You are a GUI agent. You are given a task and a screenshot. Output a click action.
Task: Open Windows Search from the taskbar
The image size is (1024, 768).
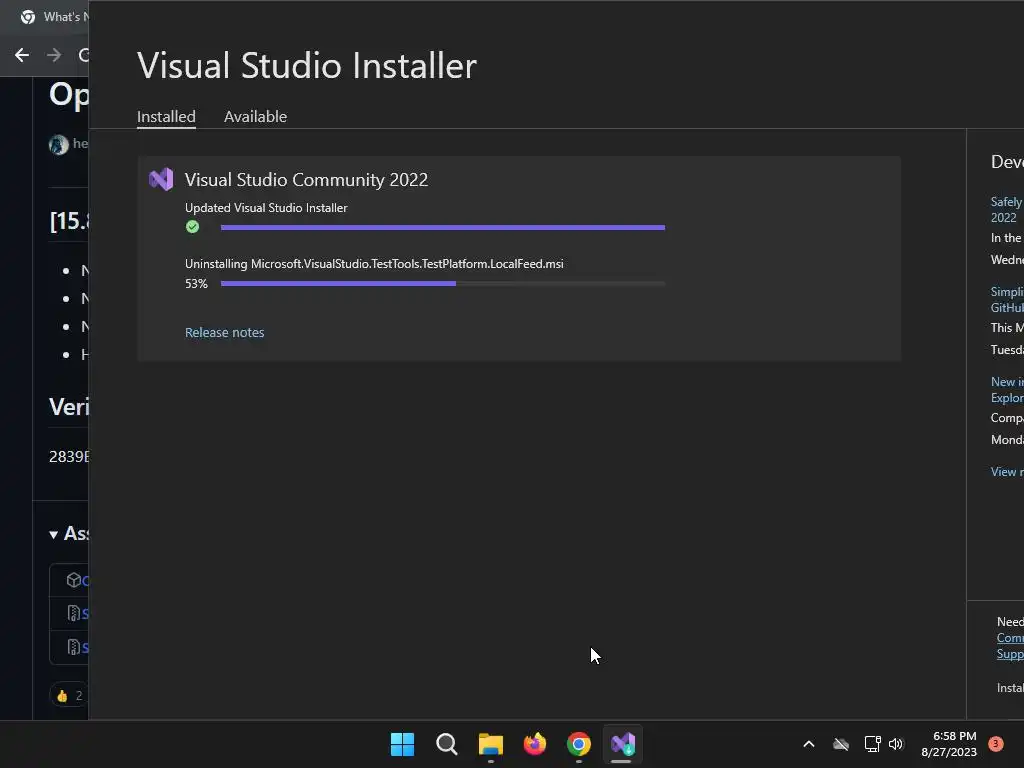click(x=447, y=744)
